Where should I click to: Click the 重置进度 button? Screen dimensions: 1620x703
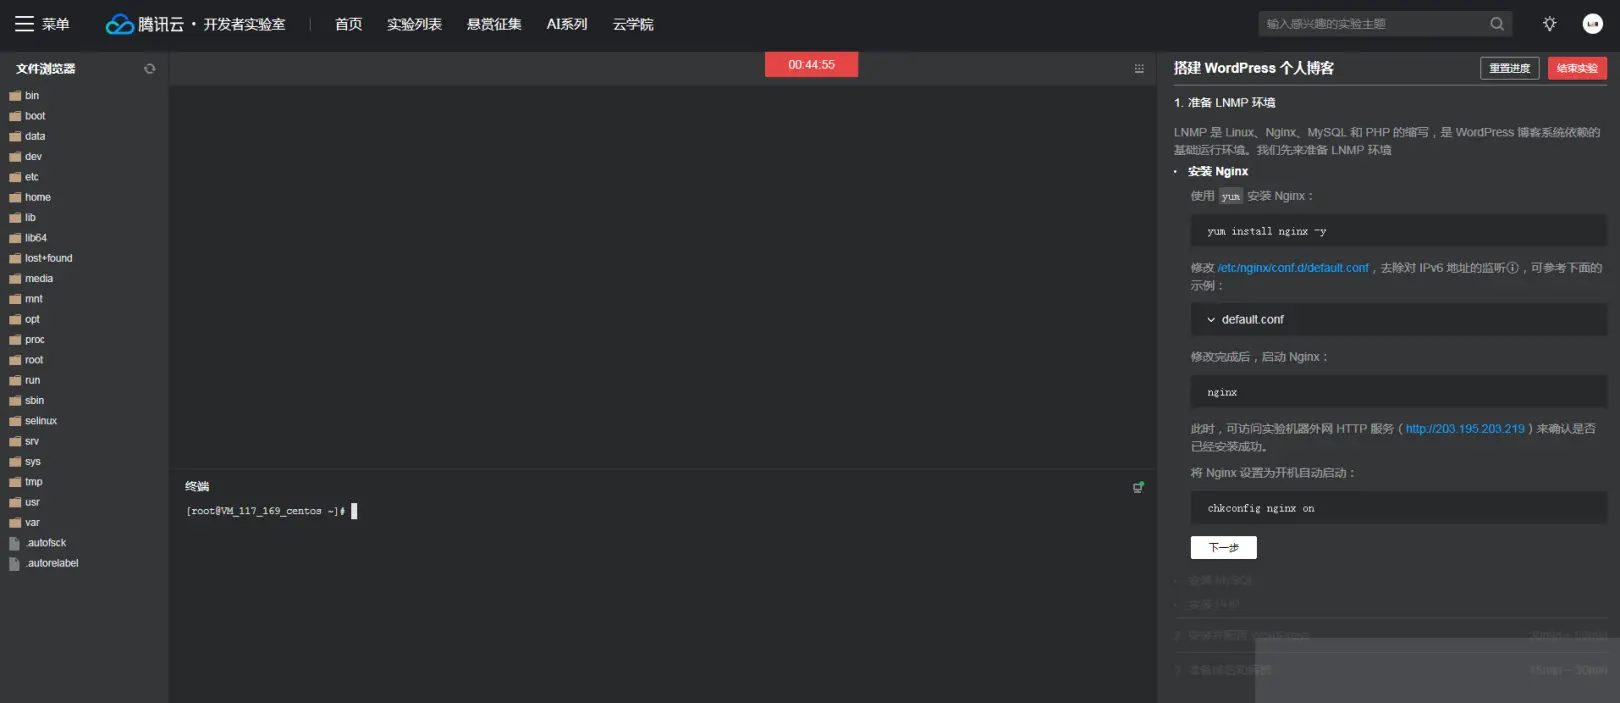(x=1509, y=68)
